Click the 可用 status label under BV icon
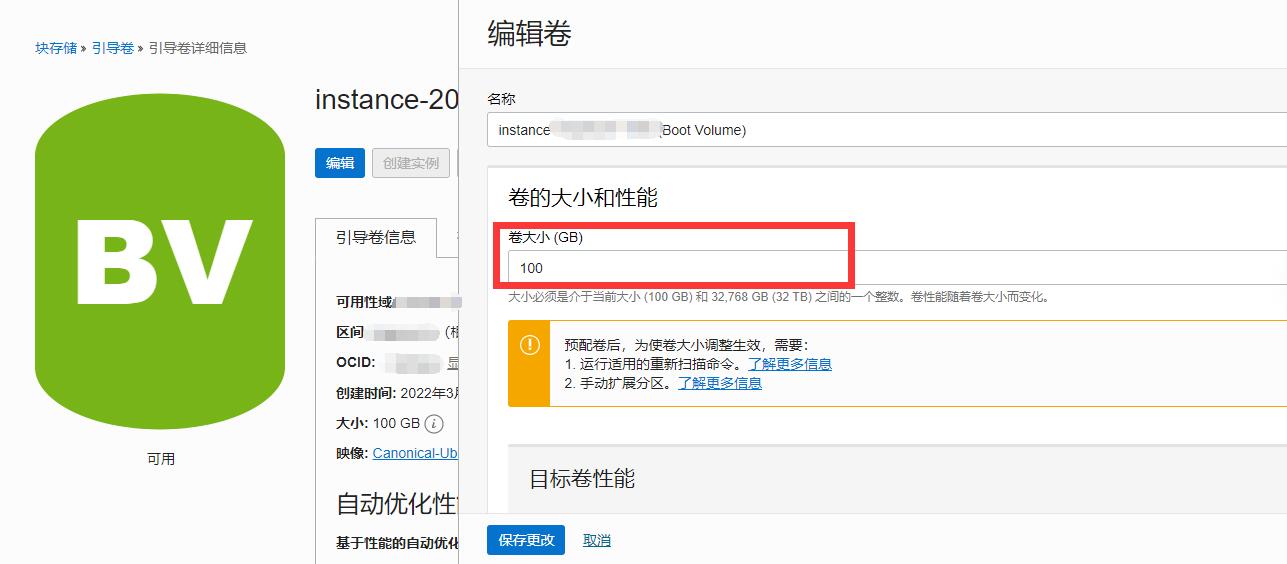Screen dimensions: 1287x564 [161, 459]
